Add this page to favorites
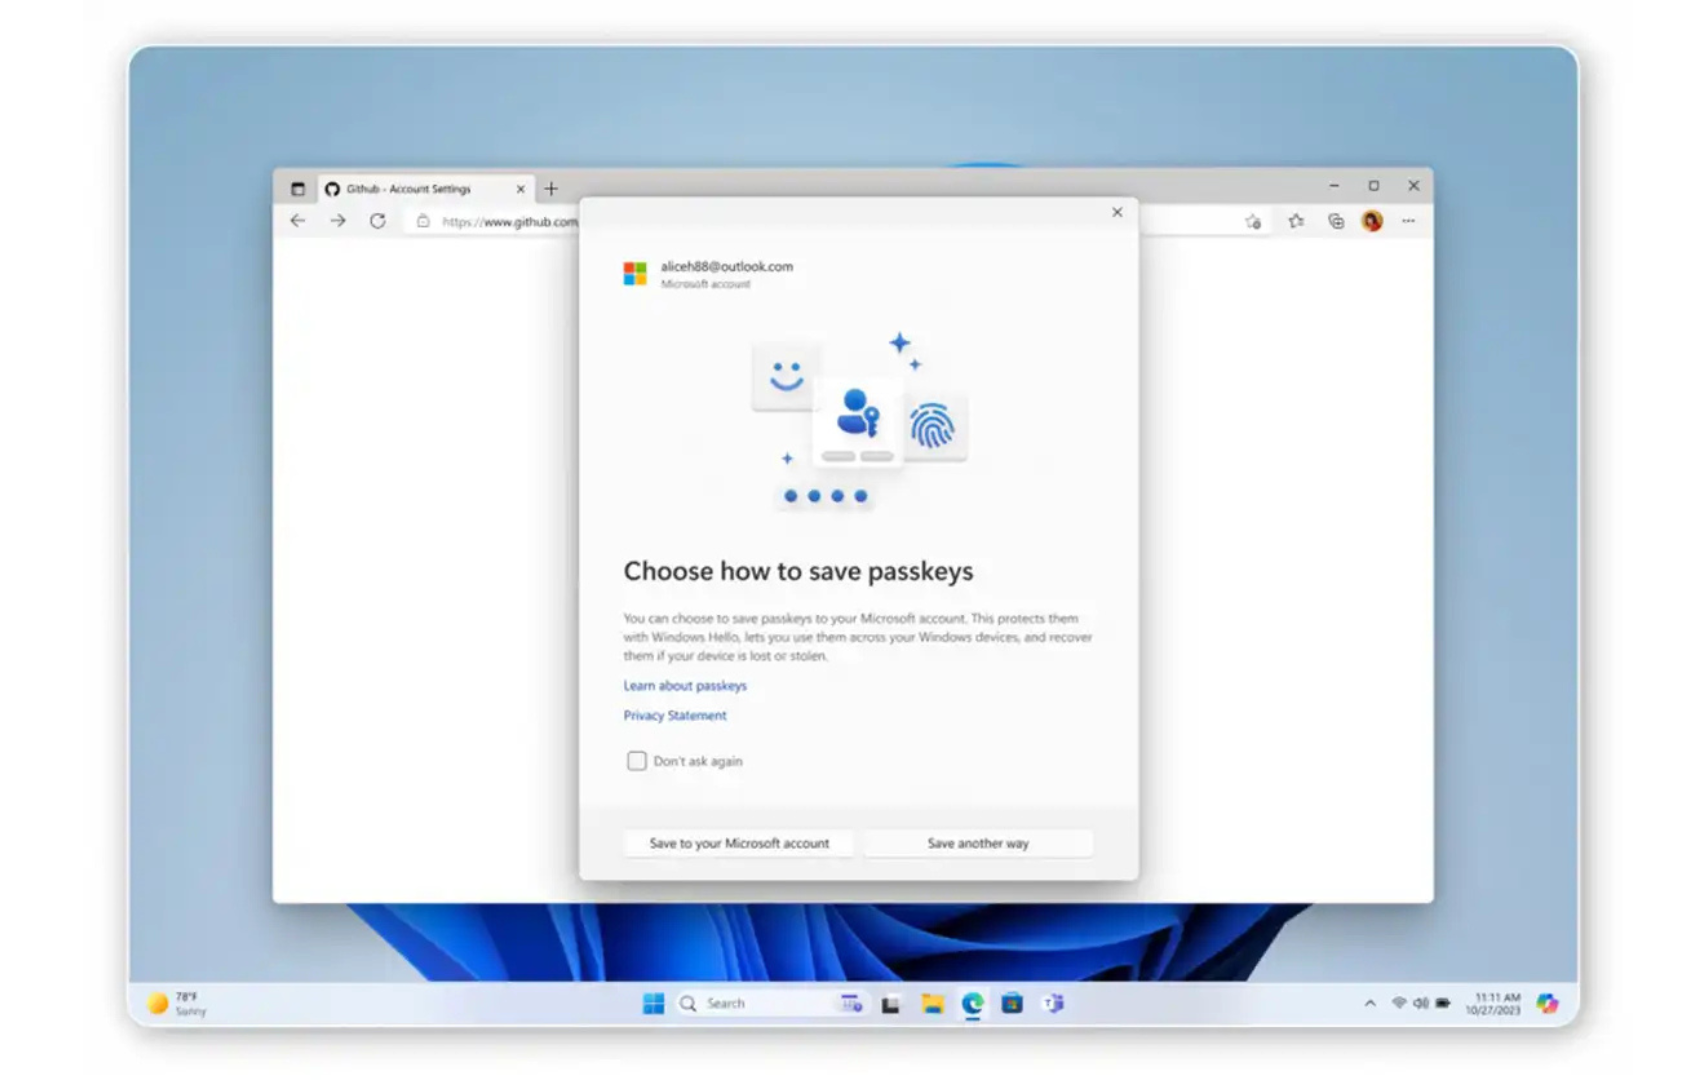The width and height of the screenshot is (1696, 1080). click(1253, 221)
